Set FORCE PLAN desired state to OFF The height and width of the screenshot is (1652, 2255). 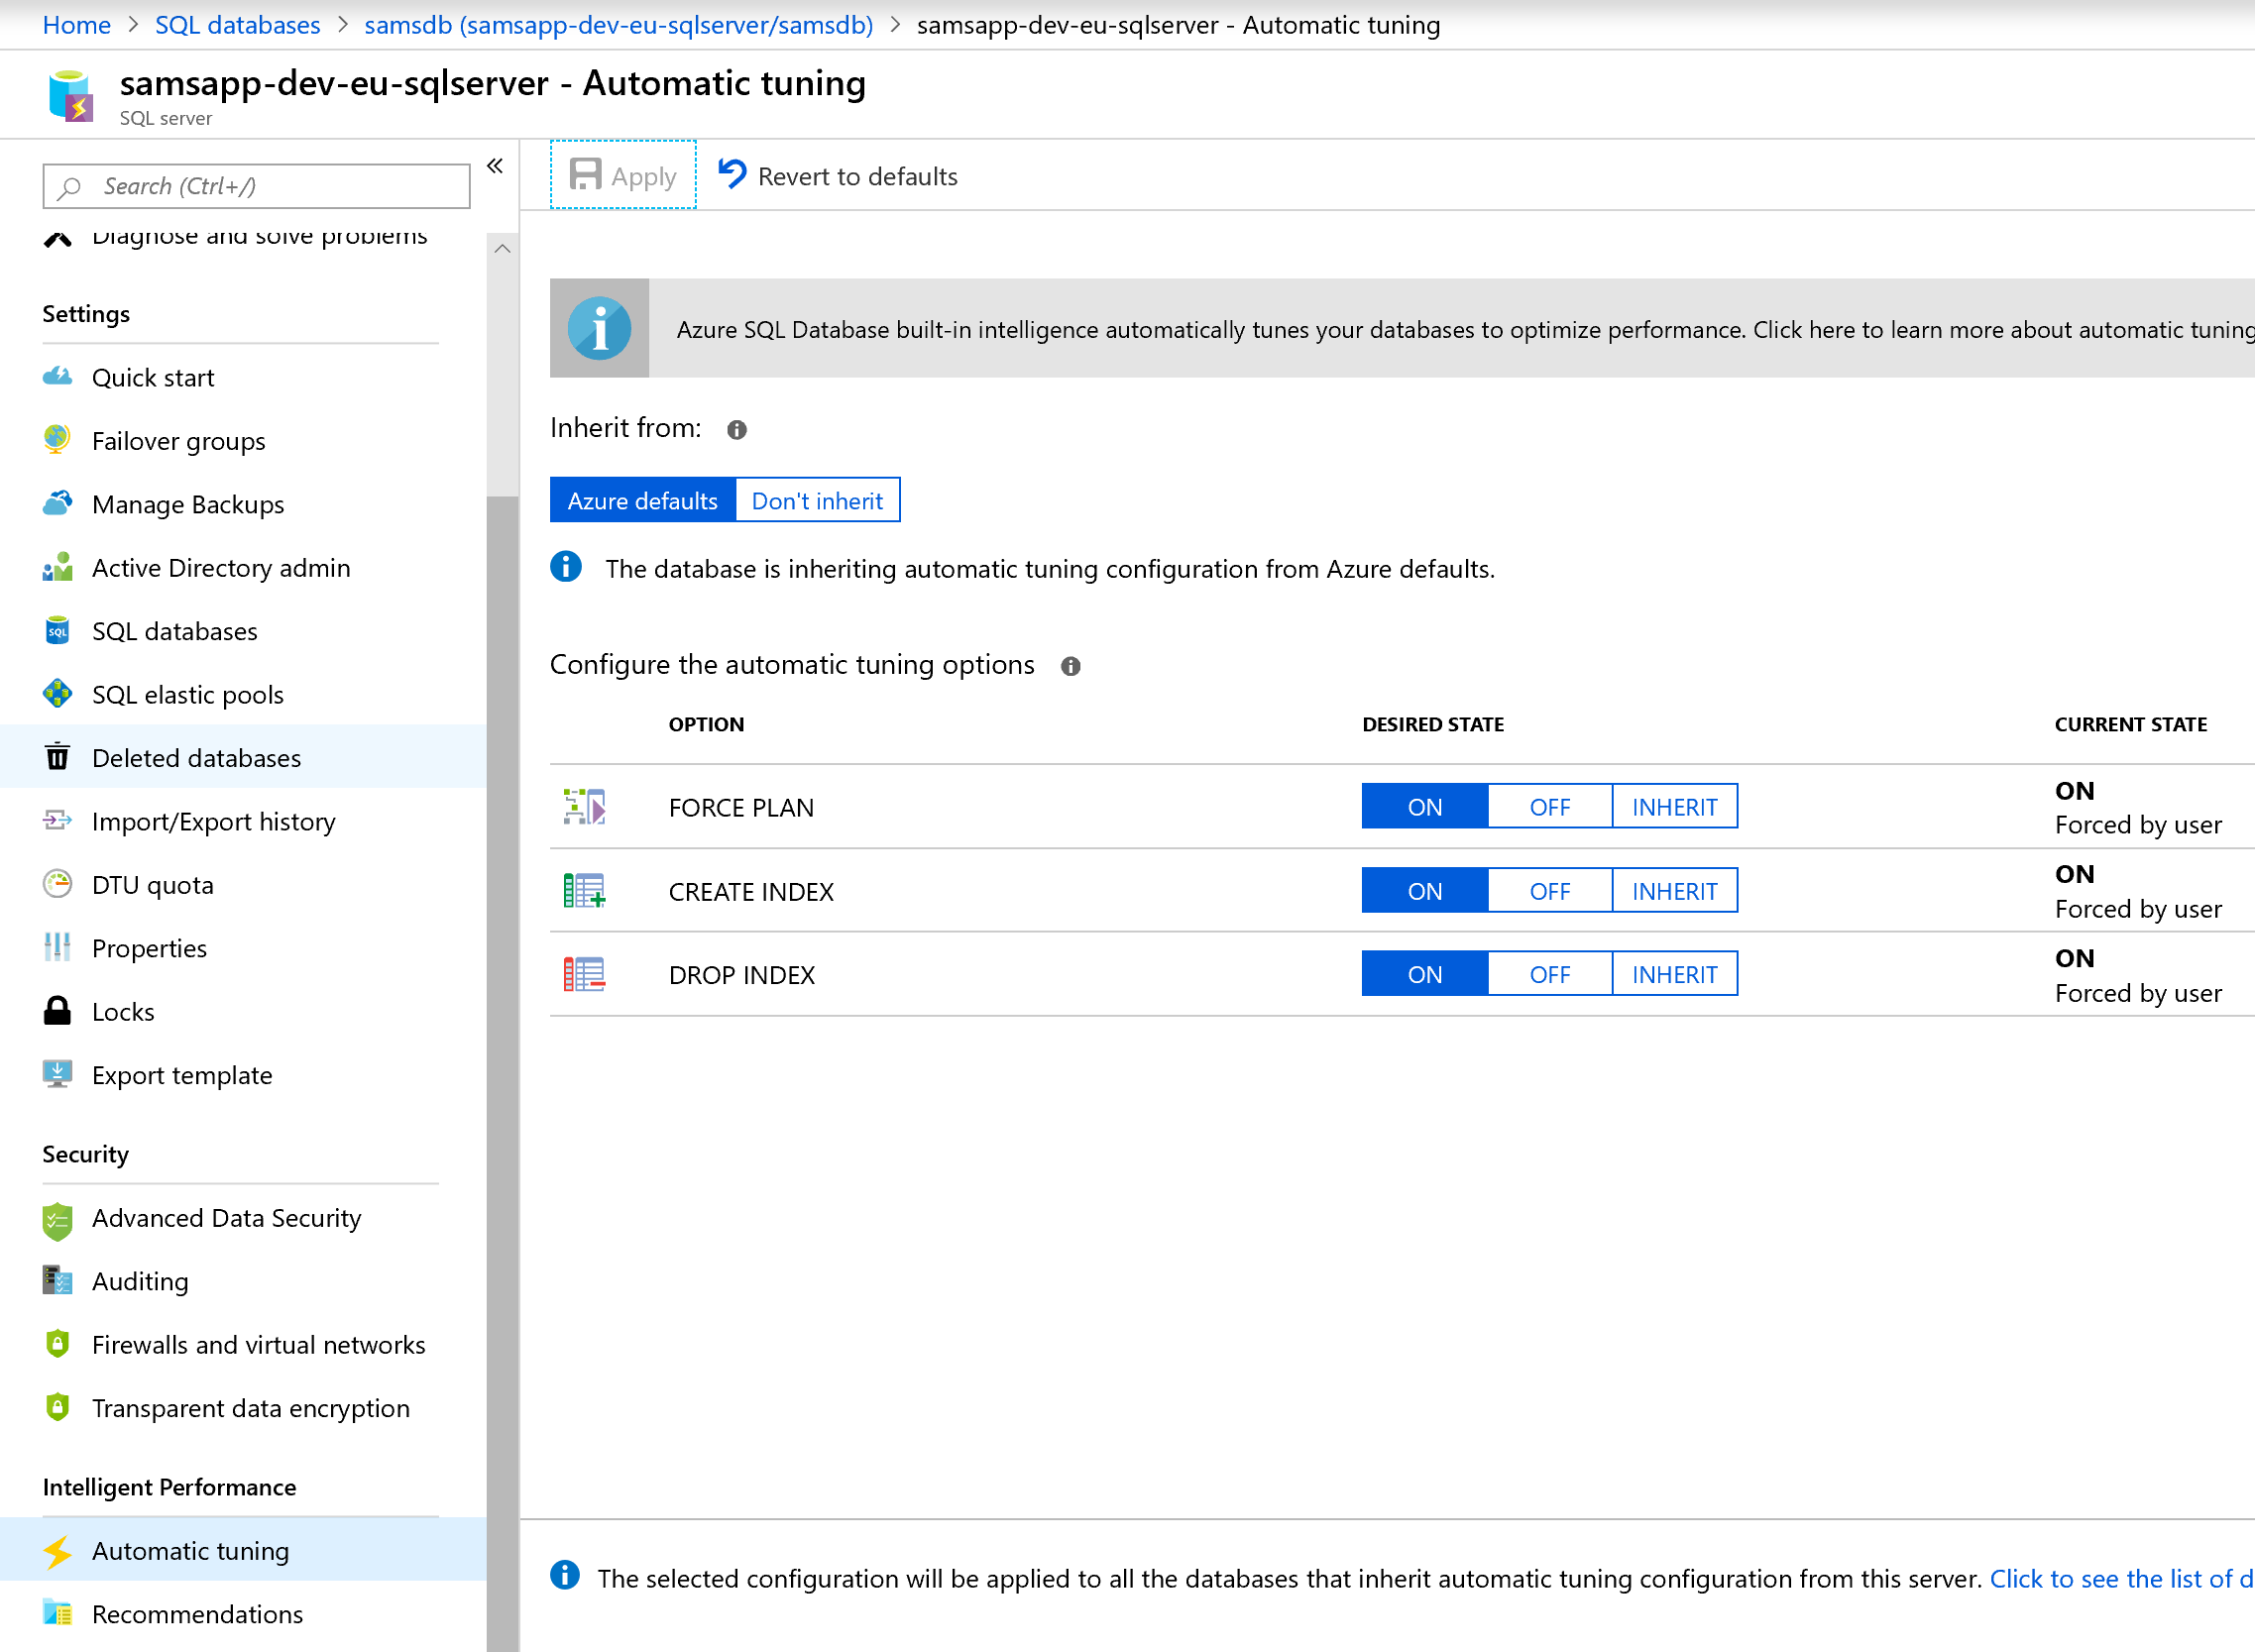point(1549,807)
